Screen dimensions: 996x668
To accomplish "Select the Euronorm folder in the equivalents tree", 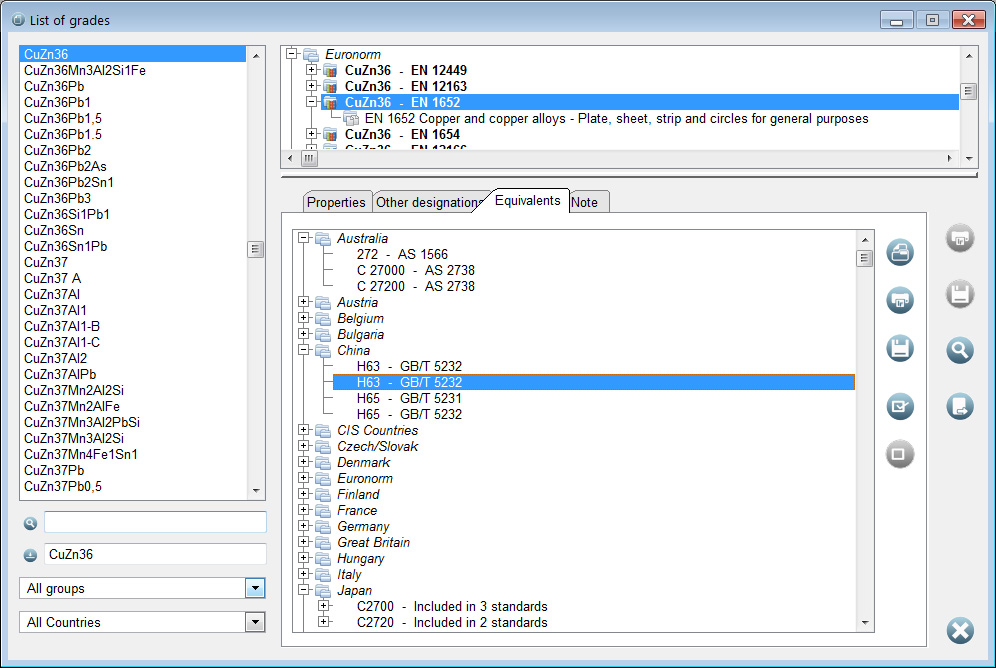I will (x=365, y=479).
